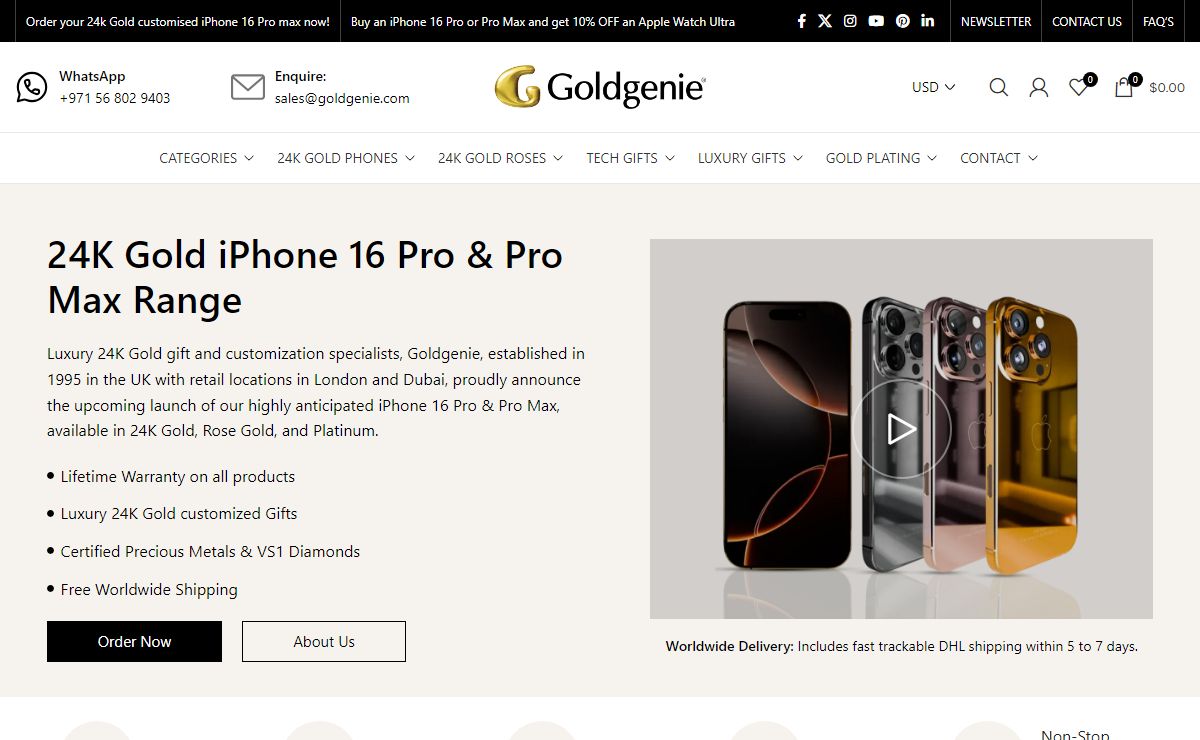This screenshot has width=1200, height=740.
Task: Open the user account icon
Action: tap(1038, 87)
